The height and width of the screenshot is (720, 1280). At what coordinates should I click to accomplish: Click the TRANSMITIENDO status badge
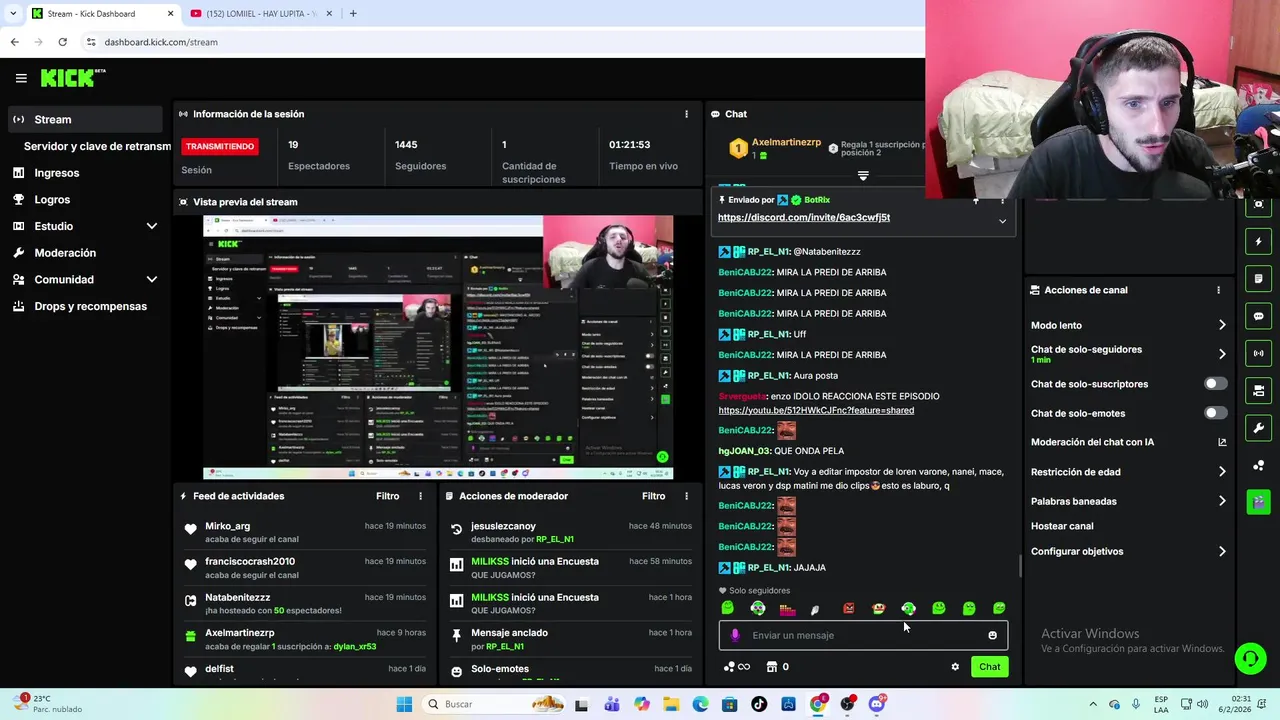(x=220, y=146)
